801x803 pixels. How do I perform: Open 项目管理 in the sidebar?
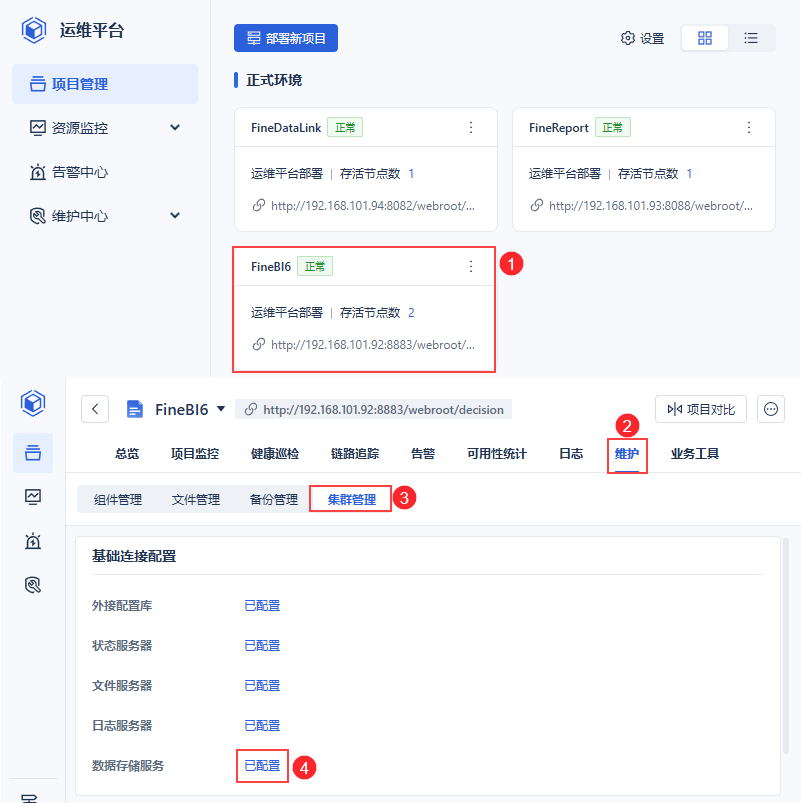tap(104, 84)
